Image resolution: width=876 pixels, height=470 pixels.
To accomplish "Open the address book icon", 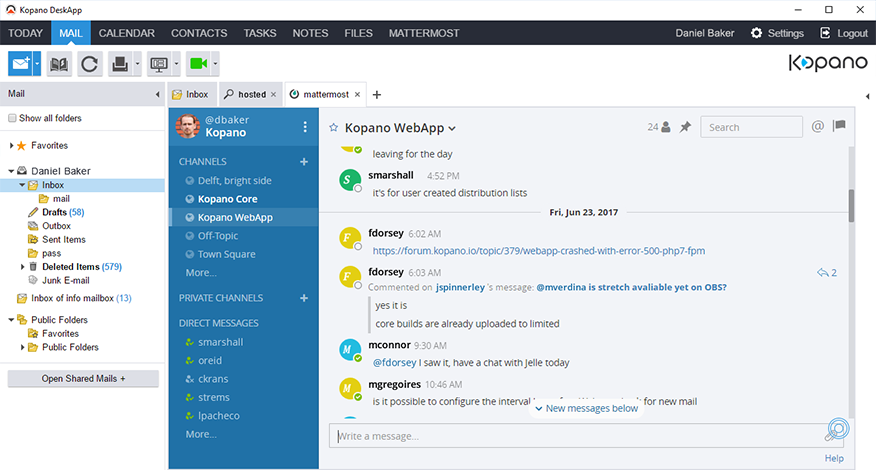I will (59, 64).
